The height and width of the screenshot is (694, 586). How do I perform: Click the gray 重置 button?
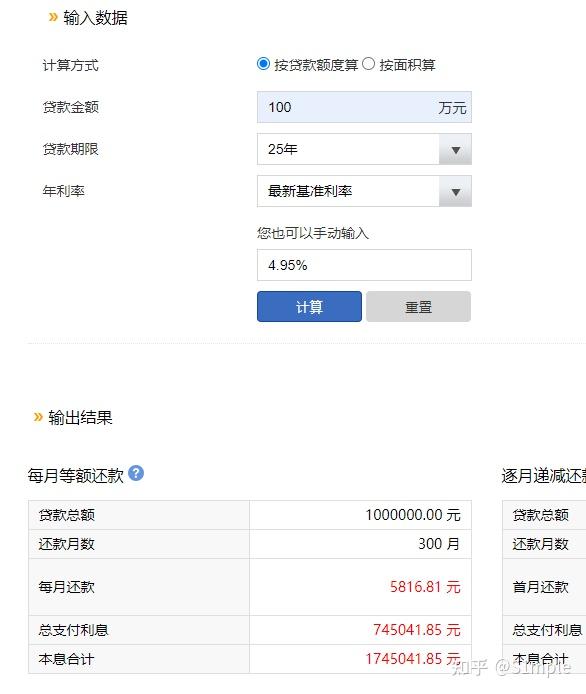pos(418,306)
